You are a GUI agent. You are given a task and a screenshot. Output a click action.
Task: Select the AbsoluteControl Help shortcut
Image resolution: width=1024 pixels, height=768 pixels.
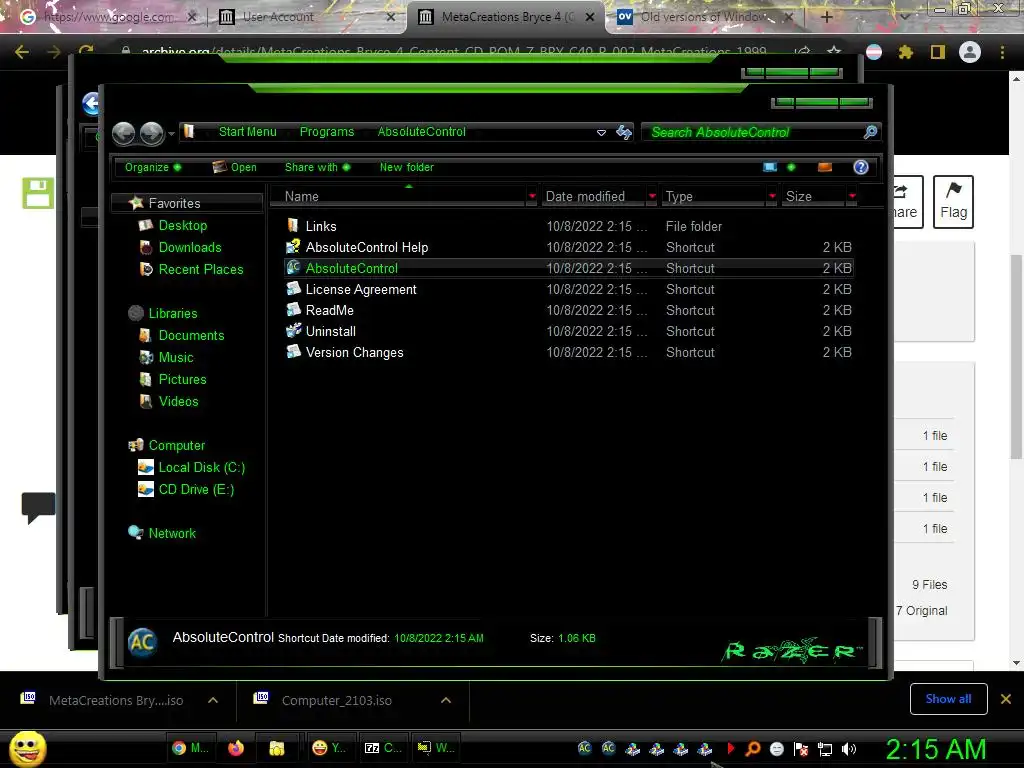tap(569, 248)
